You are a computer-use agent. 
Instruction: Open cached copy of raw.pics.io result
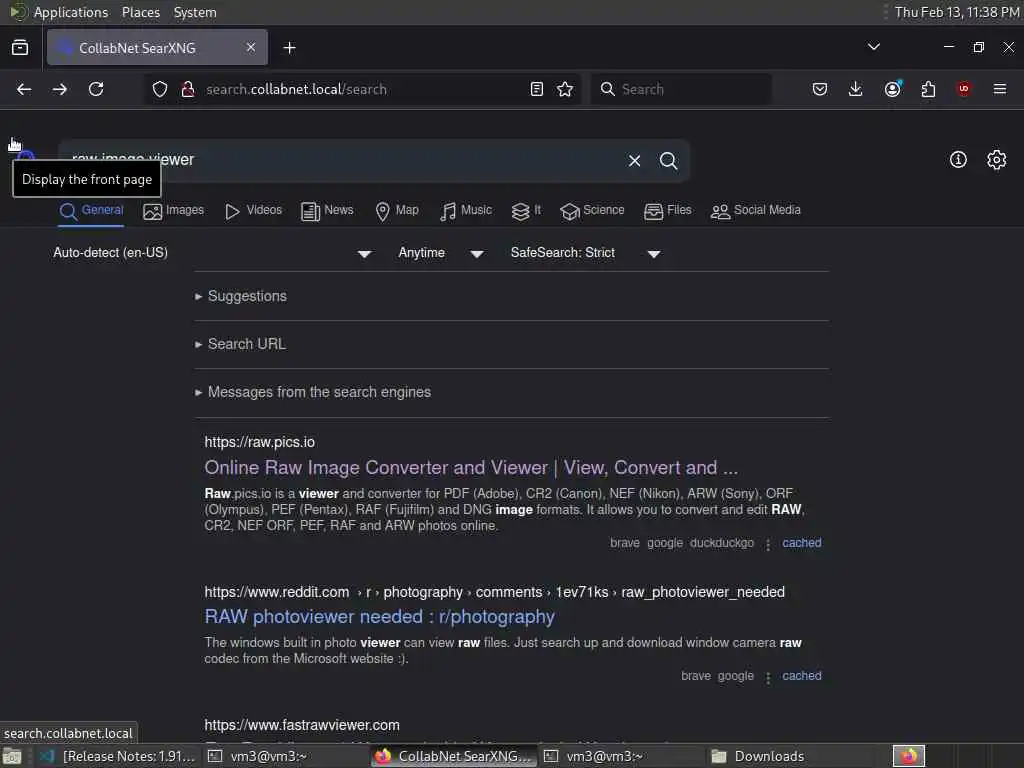click(x=802, y=543)
